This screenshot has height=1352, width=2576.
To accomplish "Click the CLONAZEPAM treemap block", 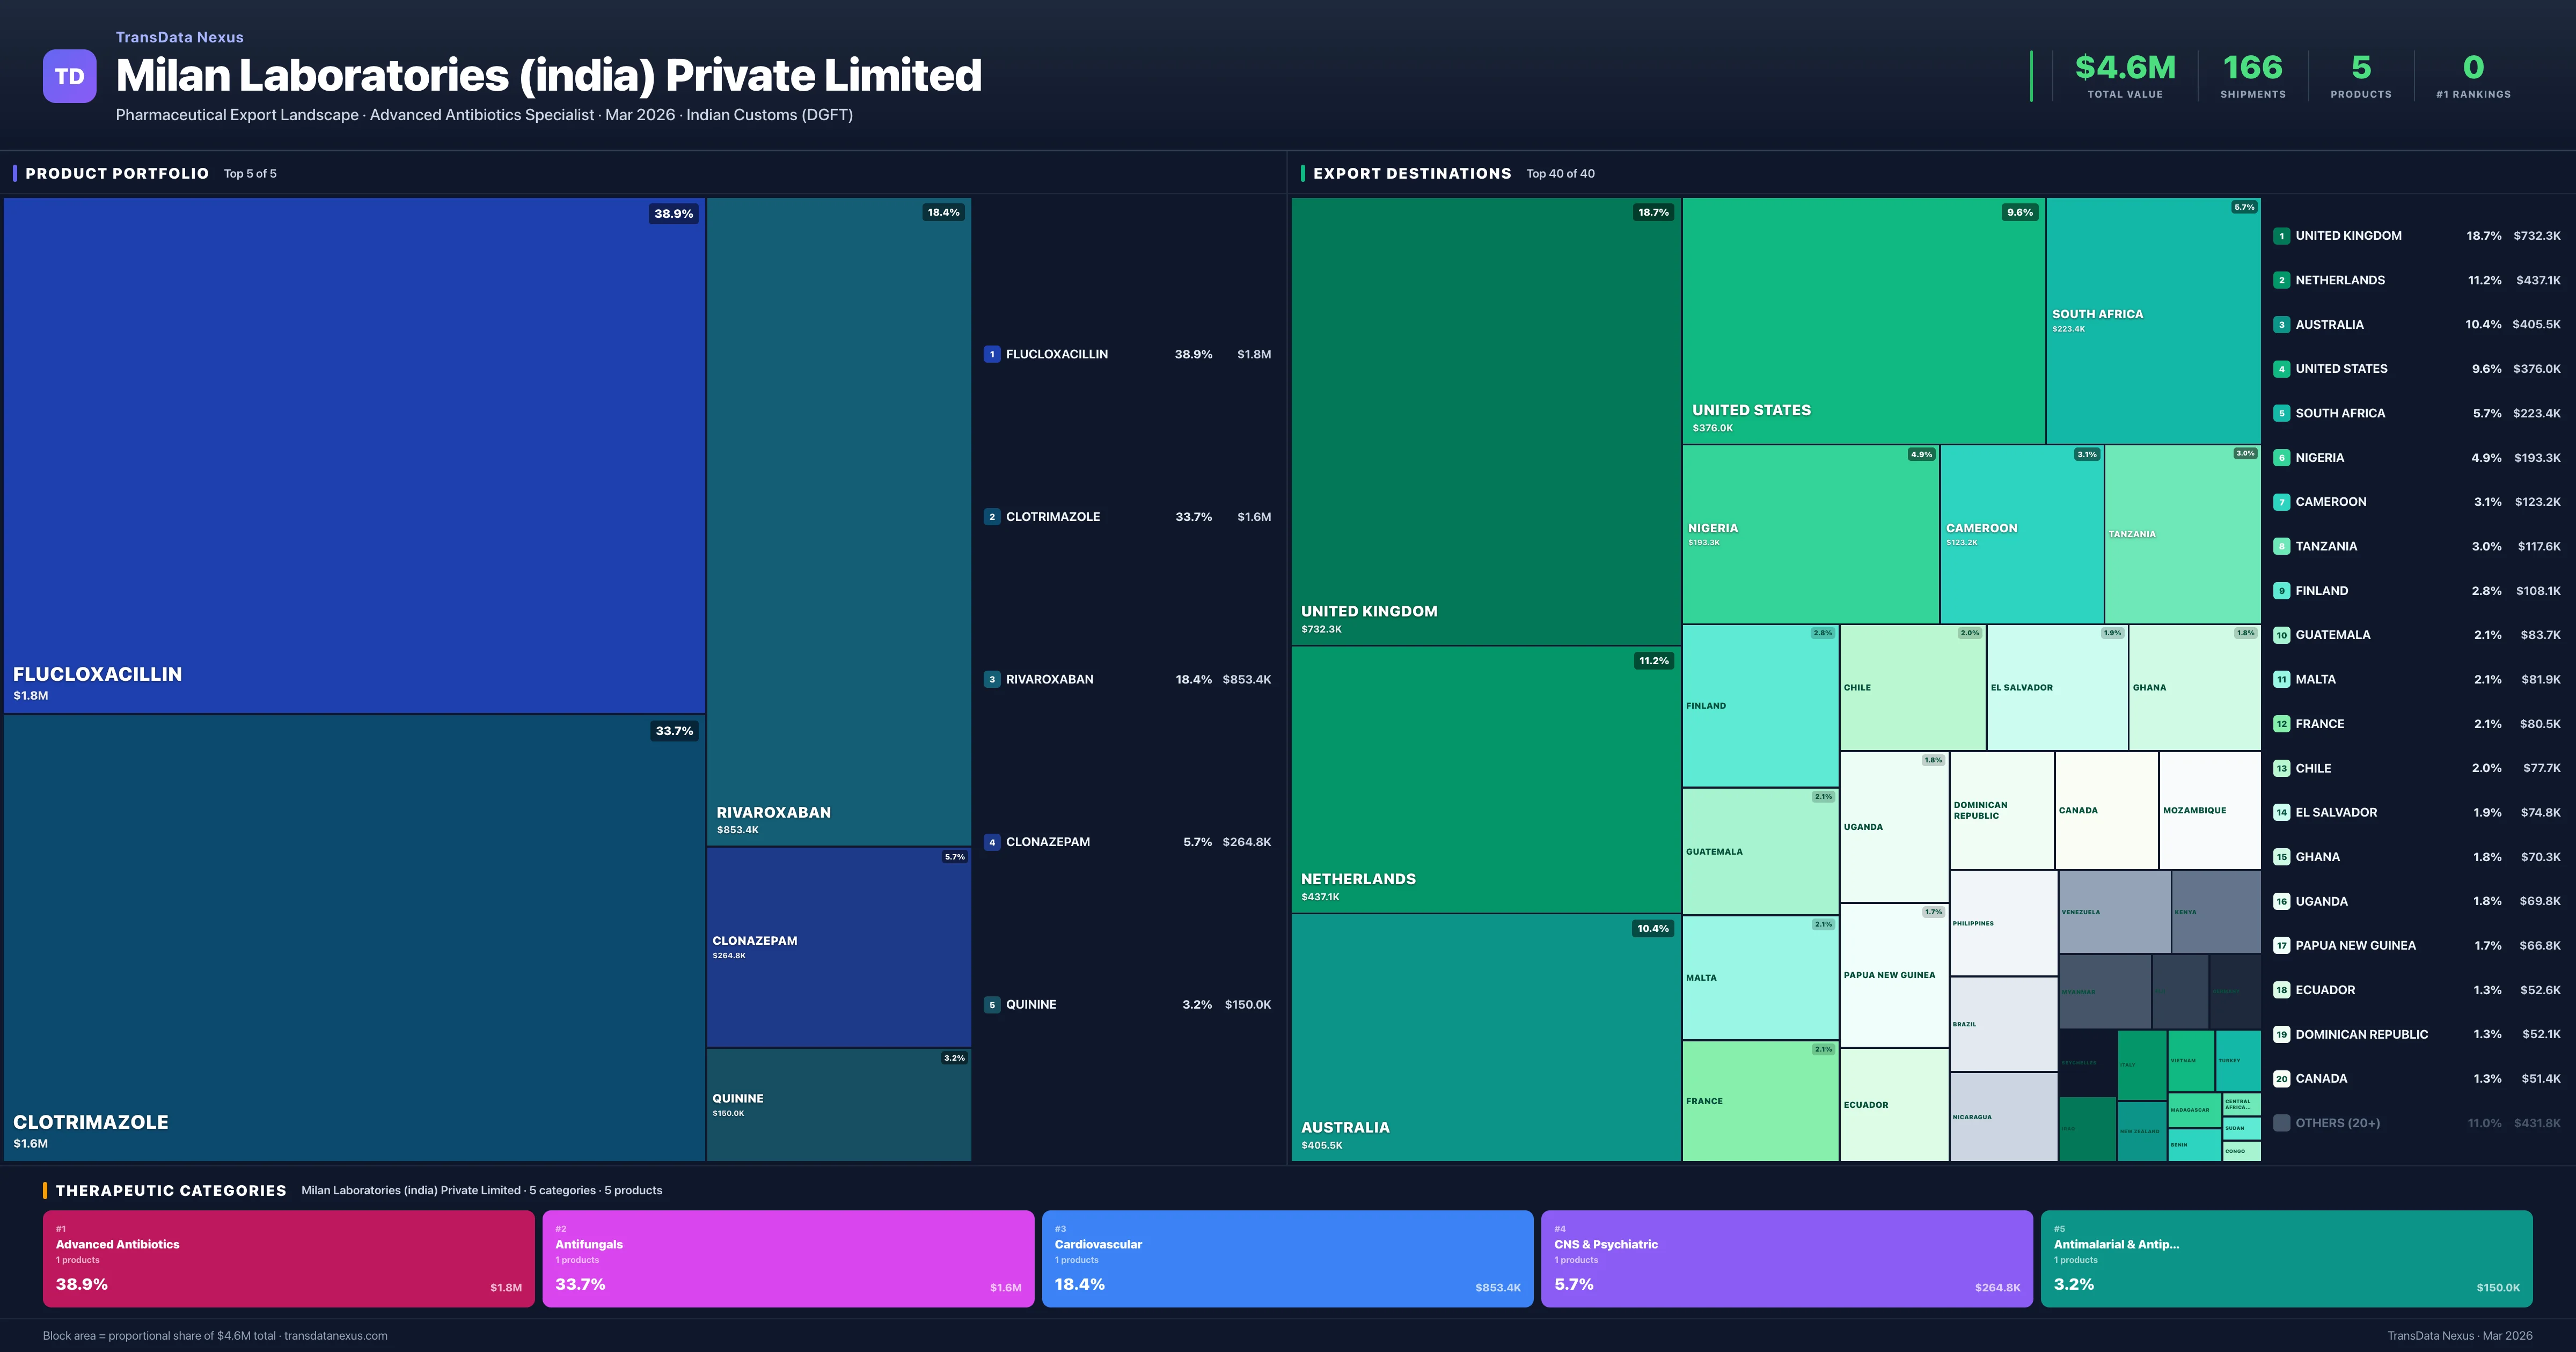I will (838, 946).
